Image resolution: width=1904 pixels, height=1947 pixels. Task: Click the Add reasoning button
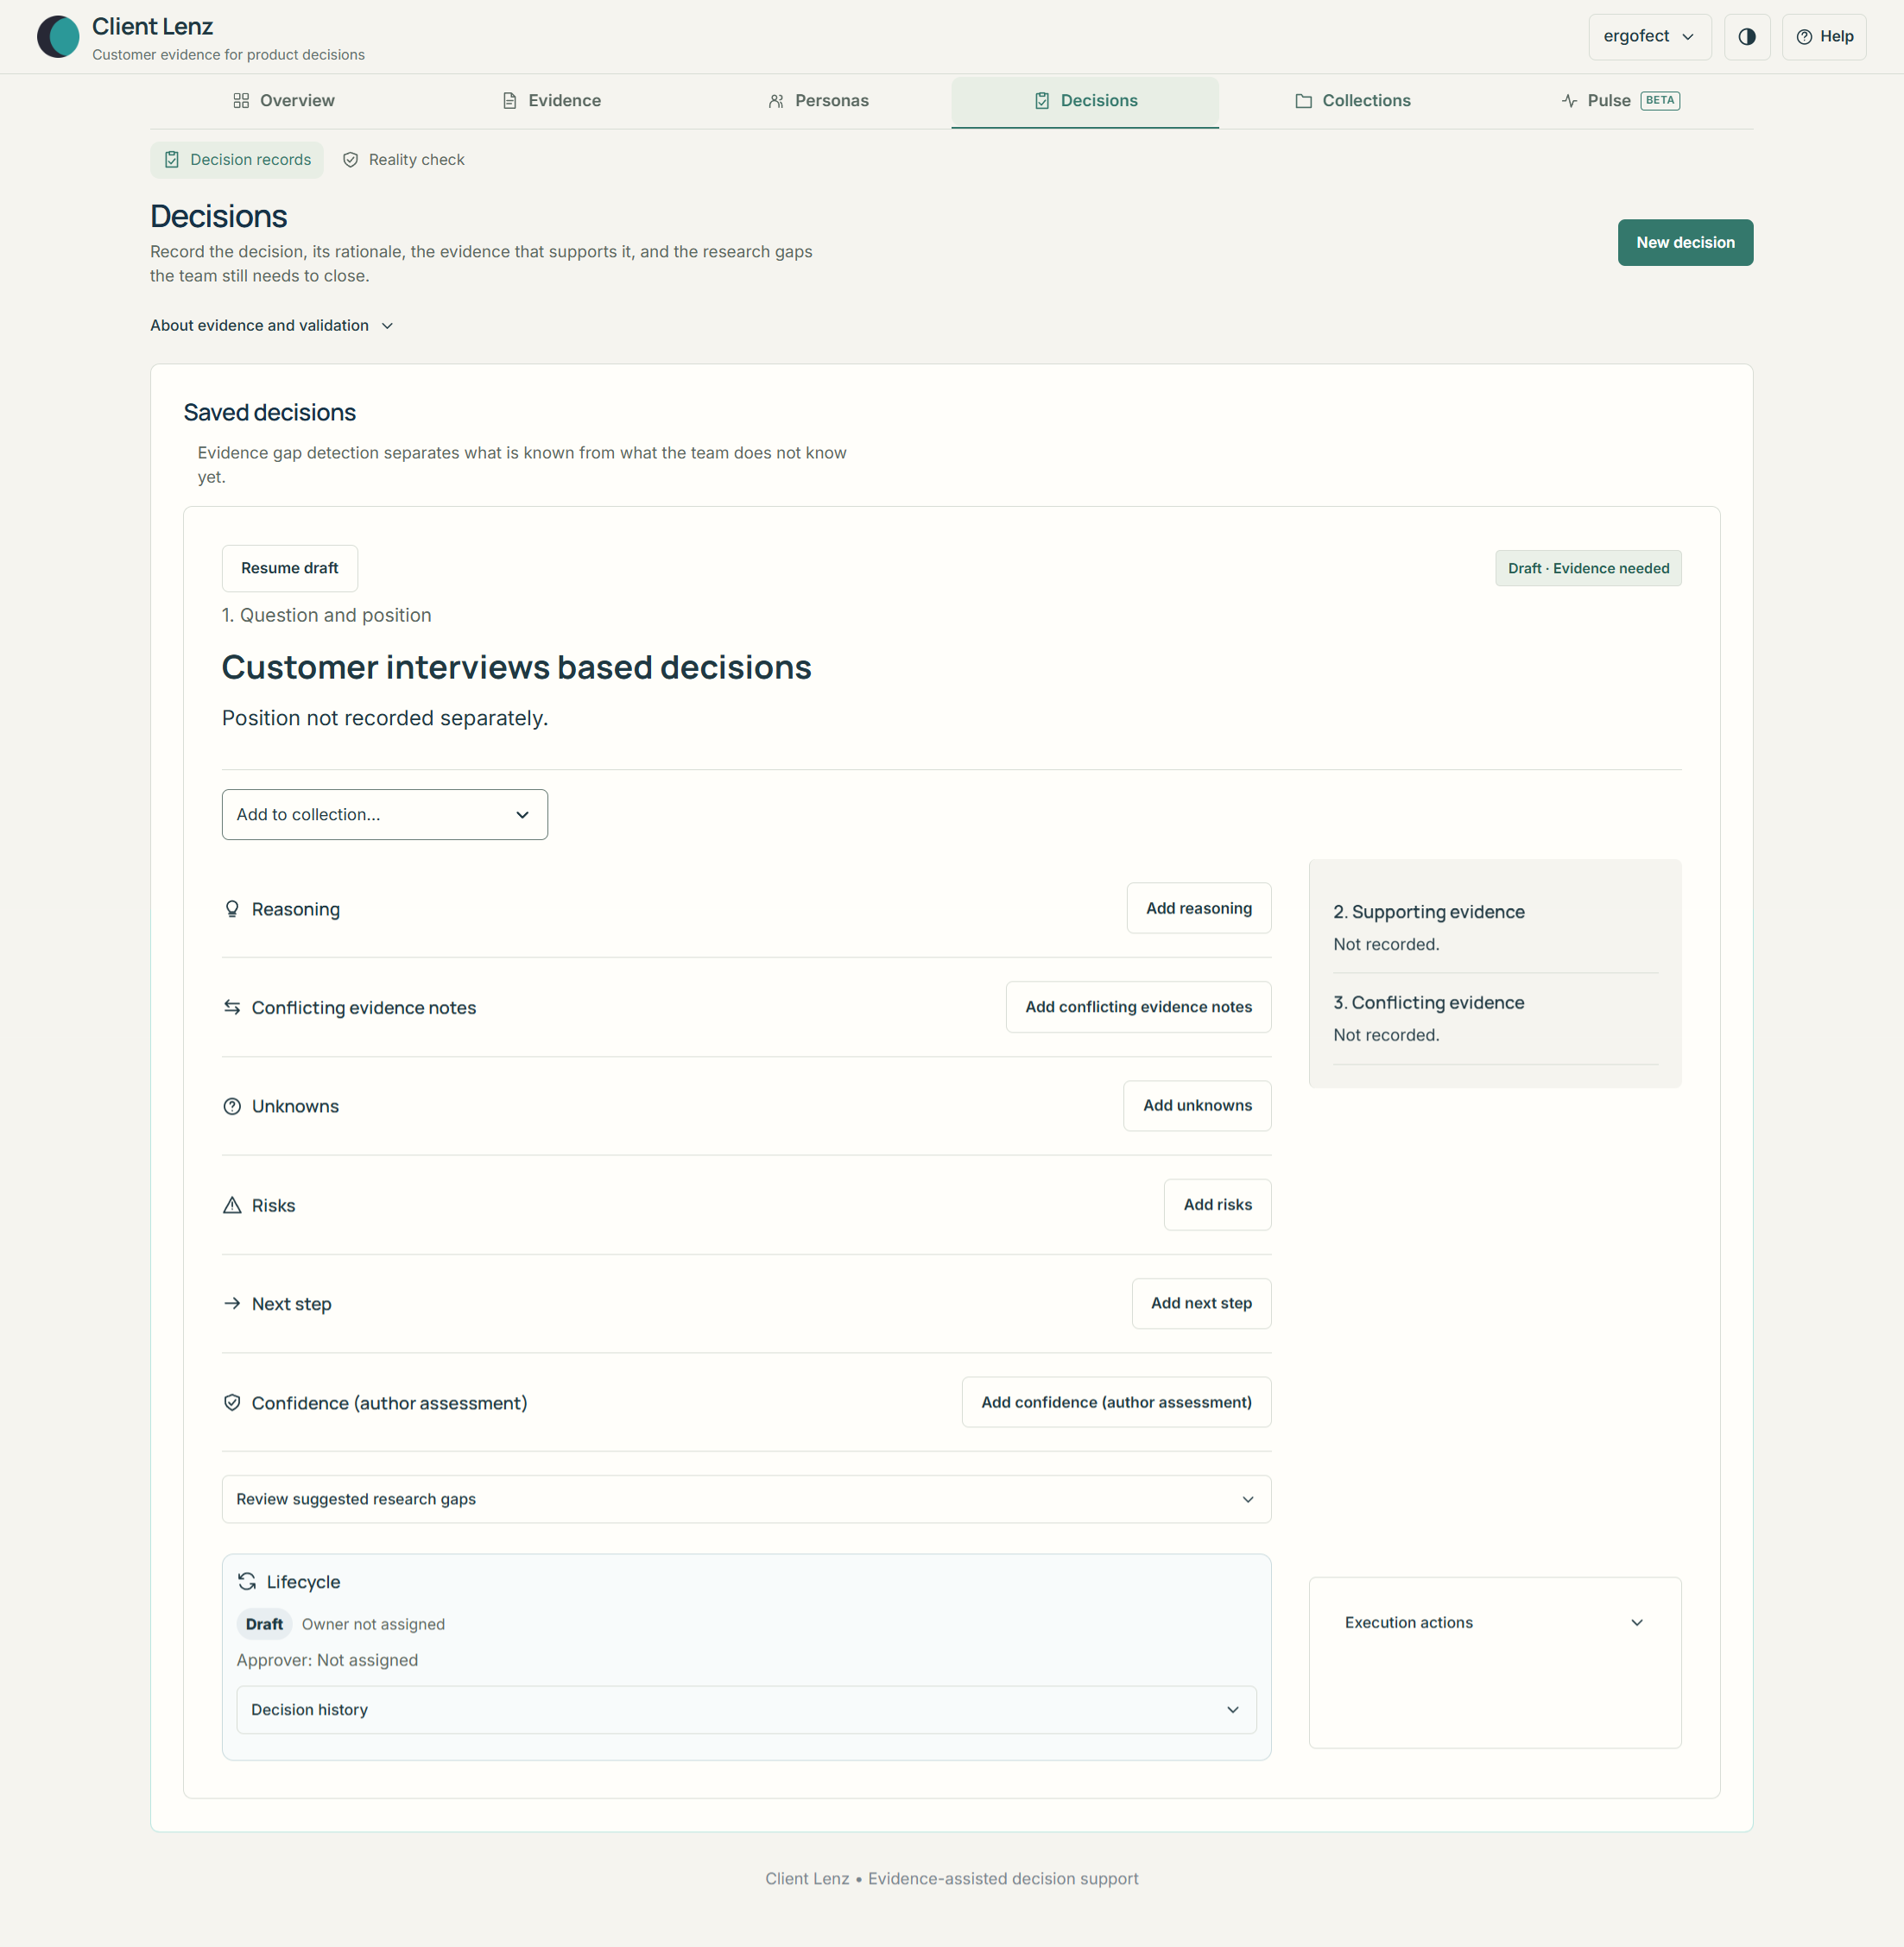1199,908
